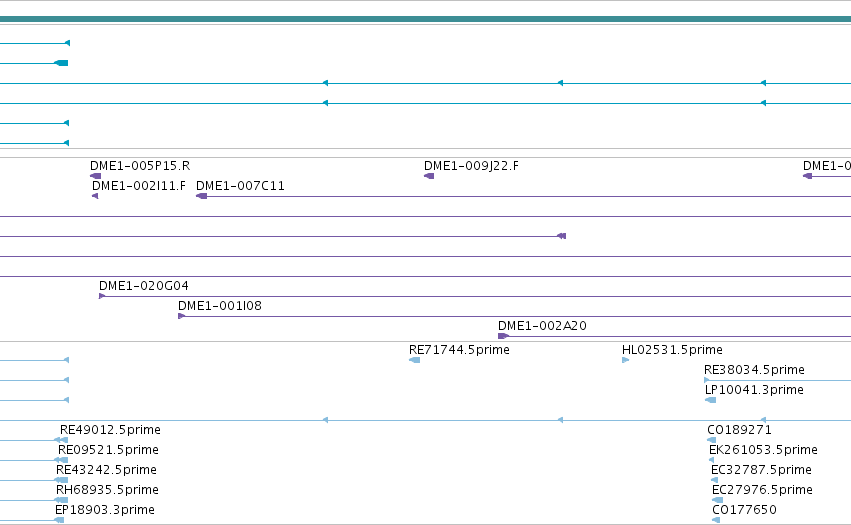851x525 pixels.
Task: Select the CO189271 label
Action: (739, 430)
